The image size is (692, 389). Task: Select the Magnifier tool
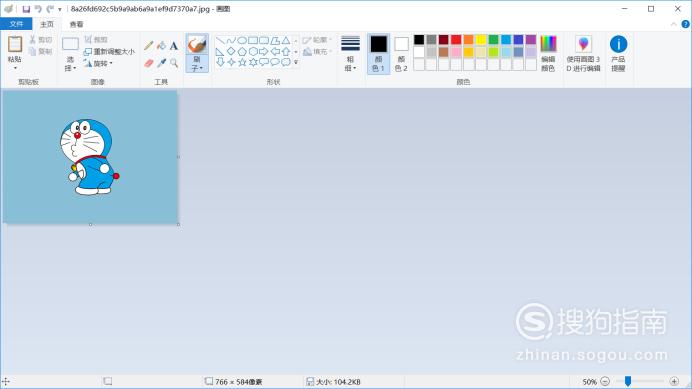pos(174,64)
